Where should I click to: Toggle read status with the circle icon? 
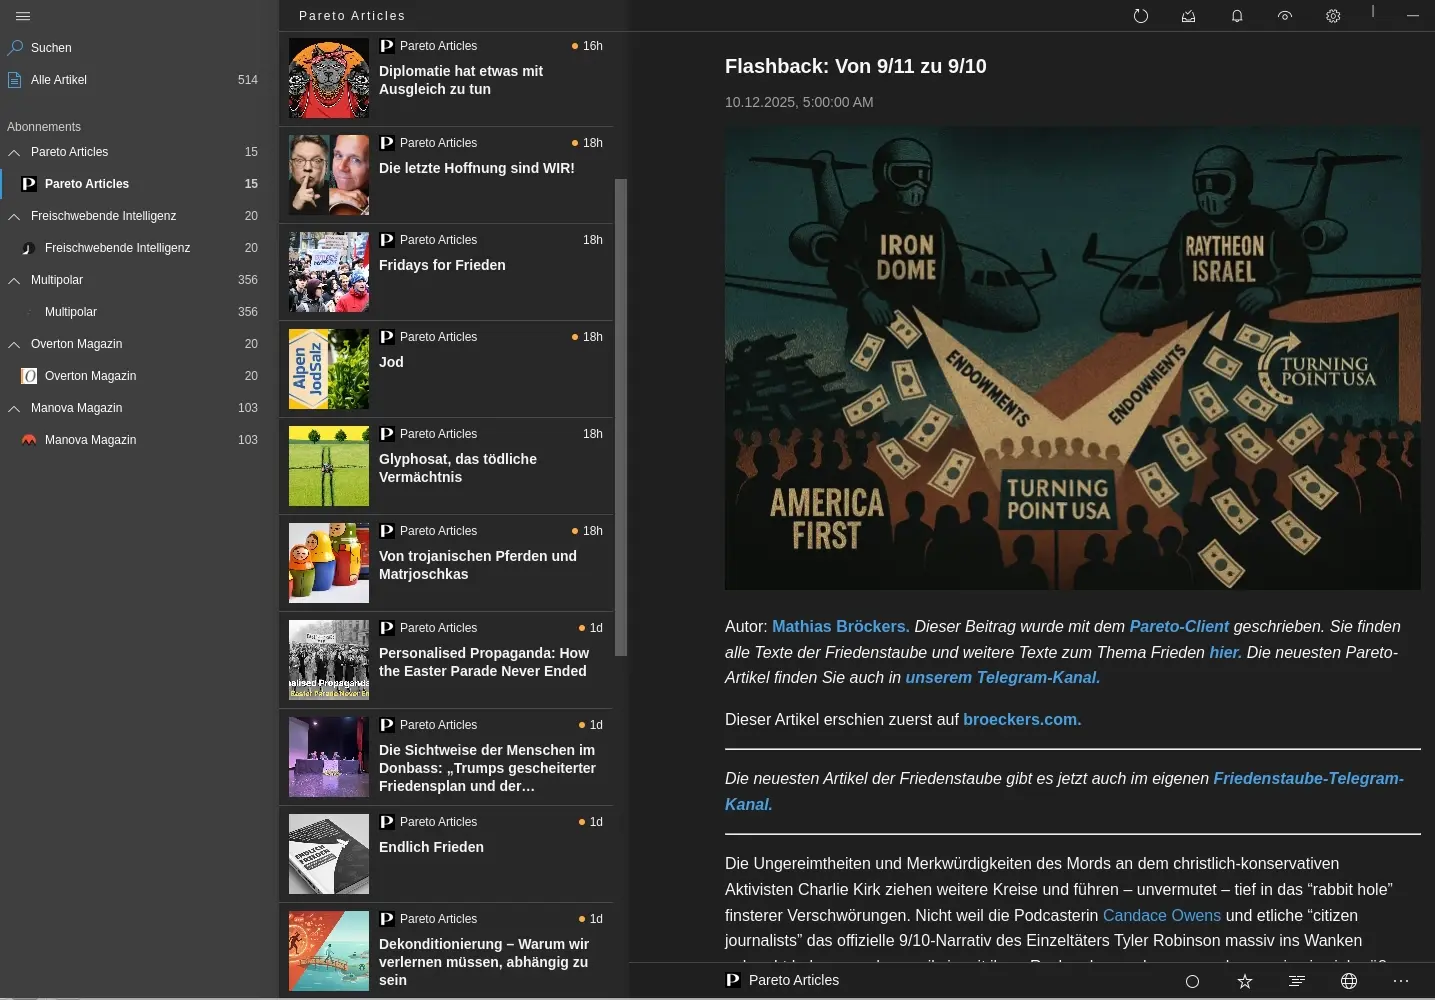click(1192, 981)
